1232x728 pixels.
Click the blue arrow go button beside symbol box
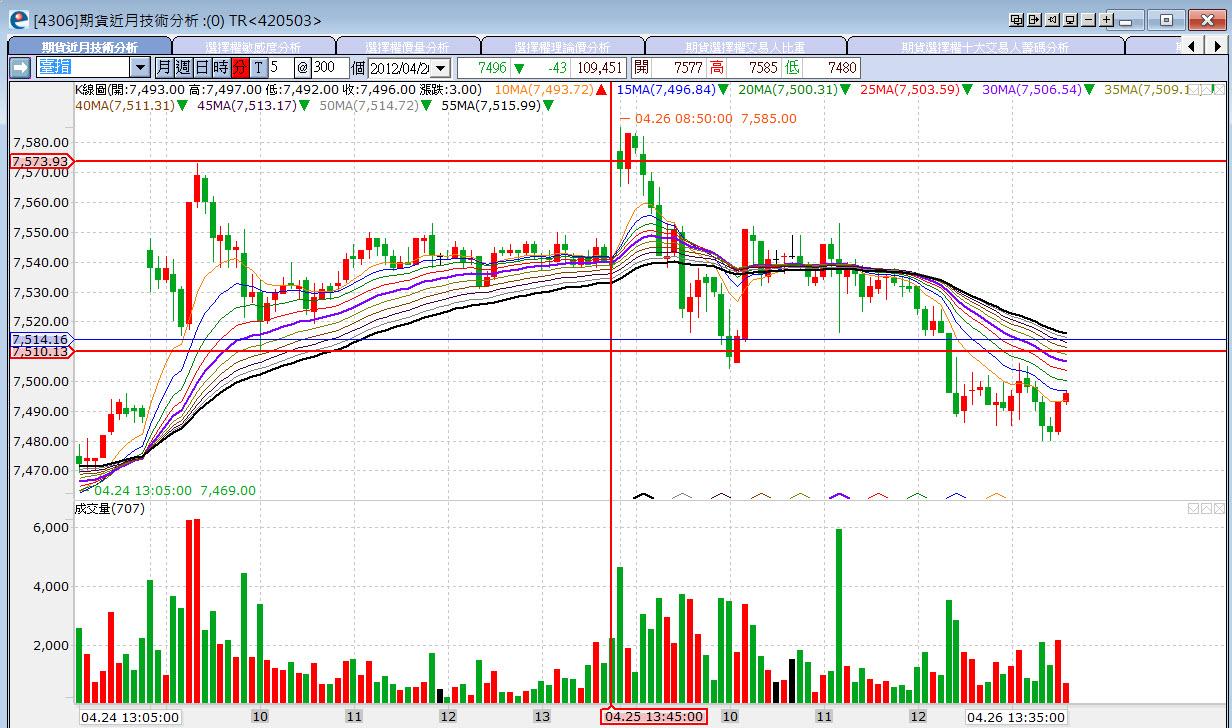coord(20,67)
